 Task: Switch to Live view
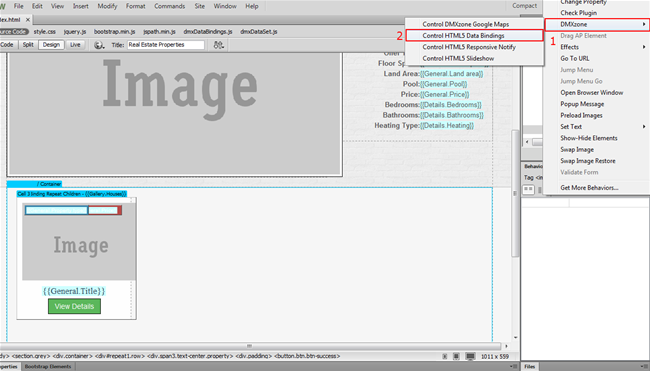[x=75, y=45]
